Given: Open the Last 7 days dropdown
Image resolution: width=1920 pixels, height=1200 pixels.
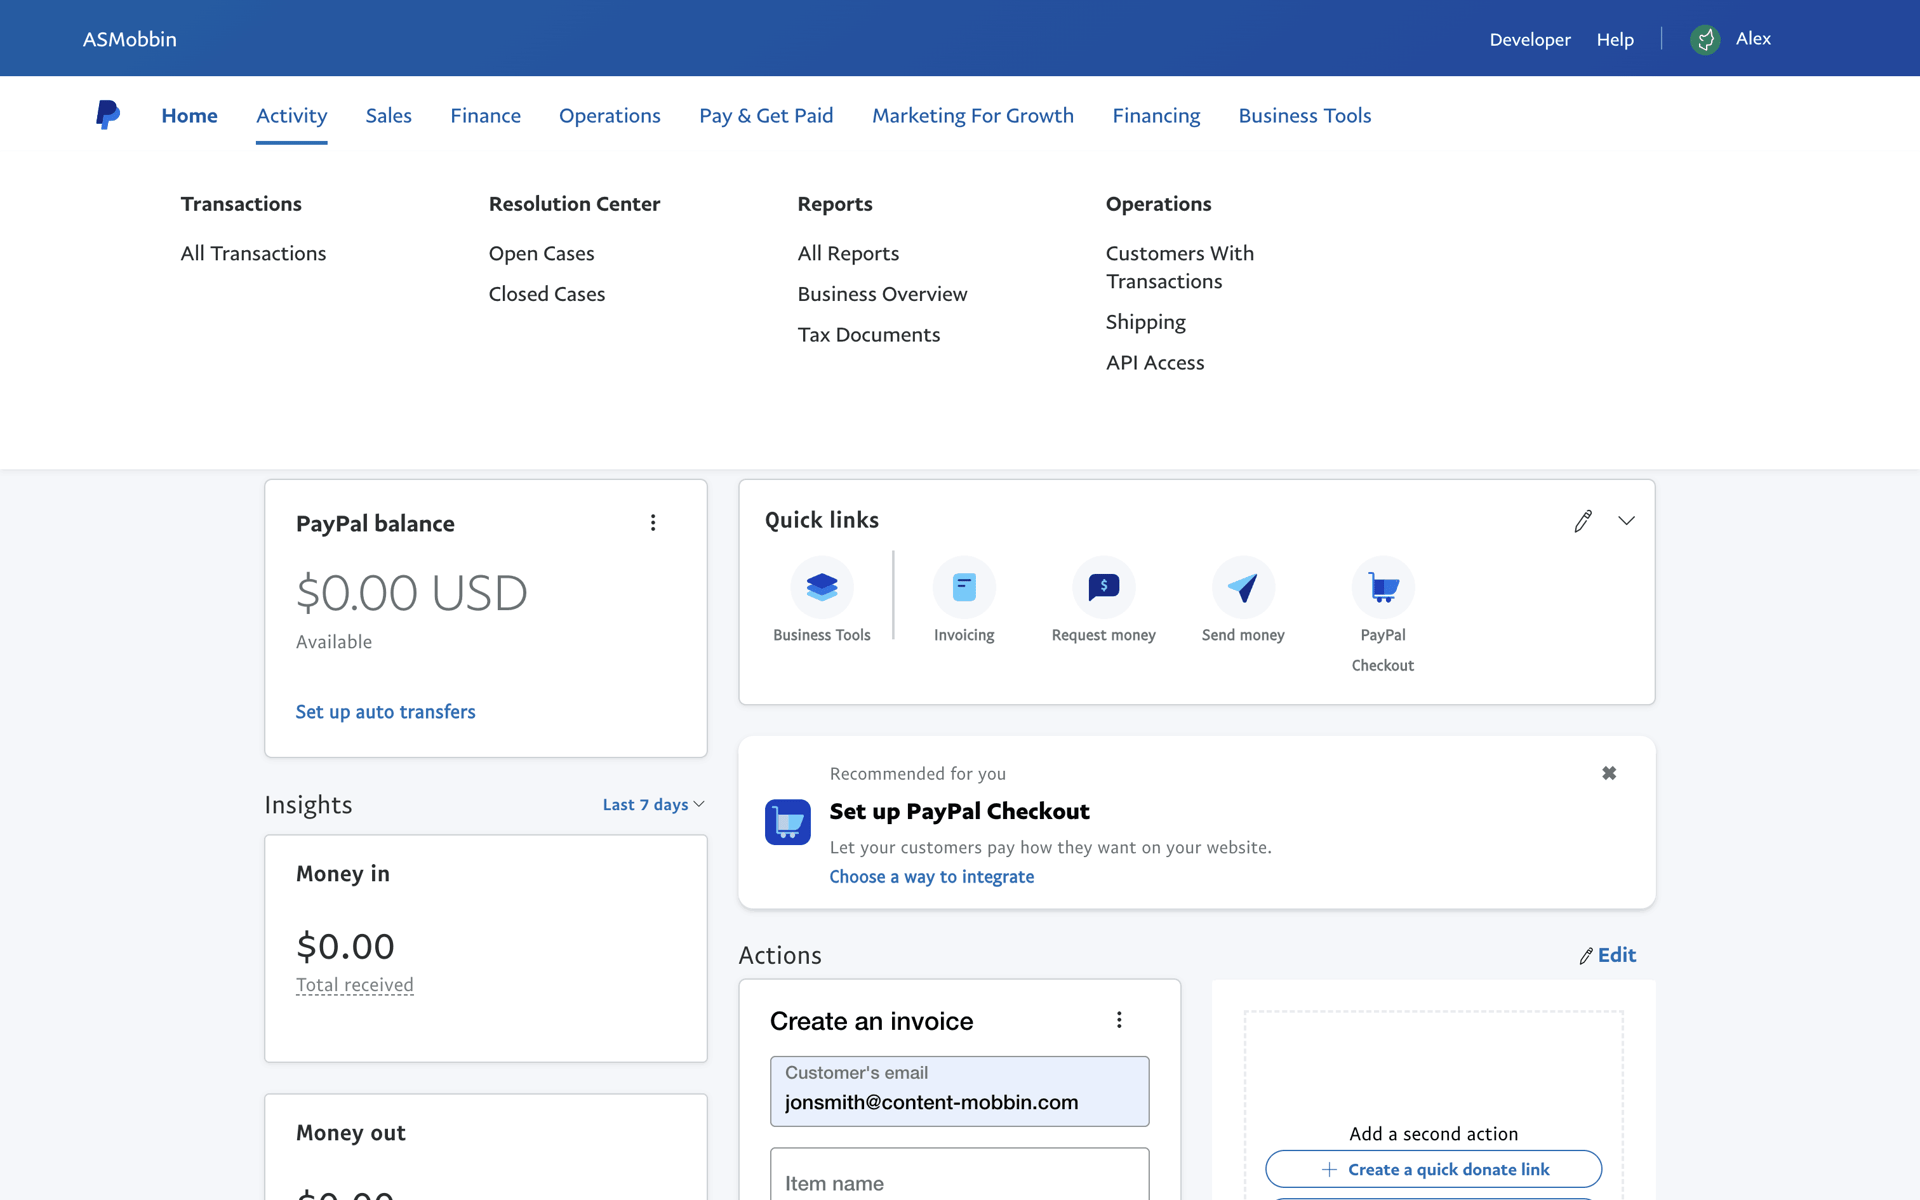Looking at the screenshot, I should tap(654, 805).
